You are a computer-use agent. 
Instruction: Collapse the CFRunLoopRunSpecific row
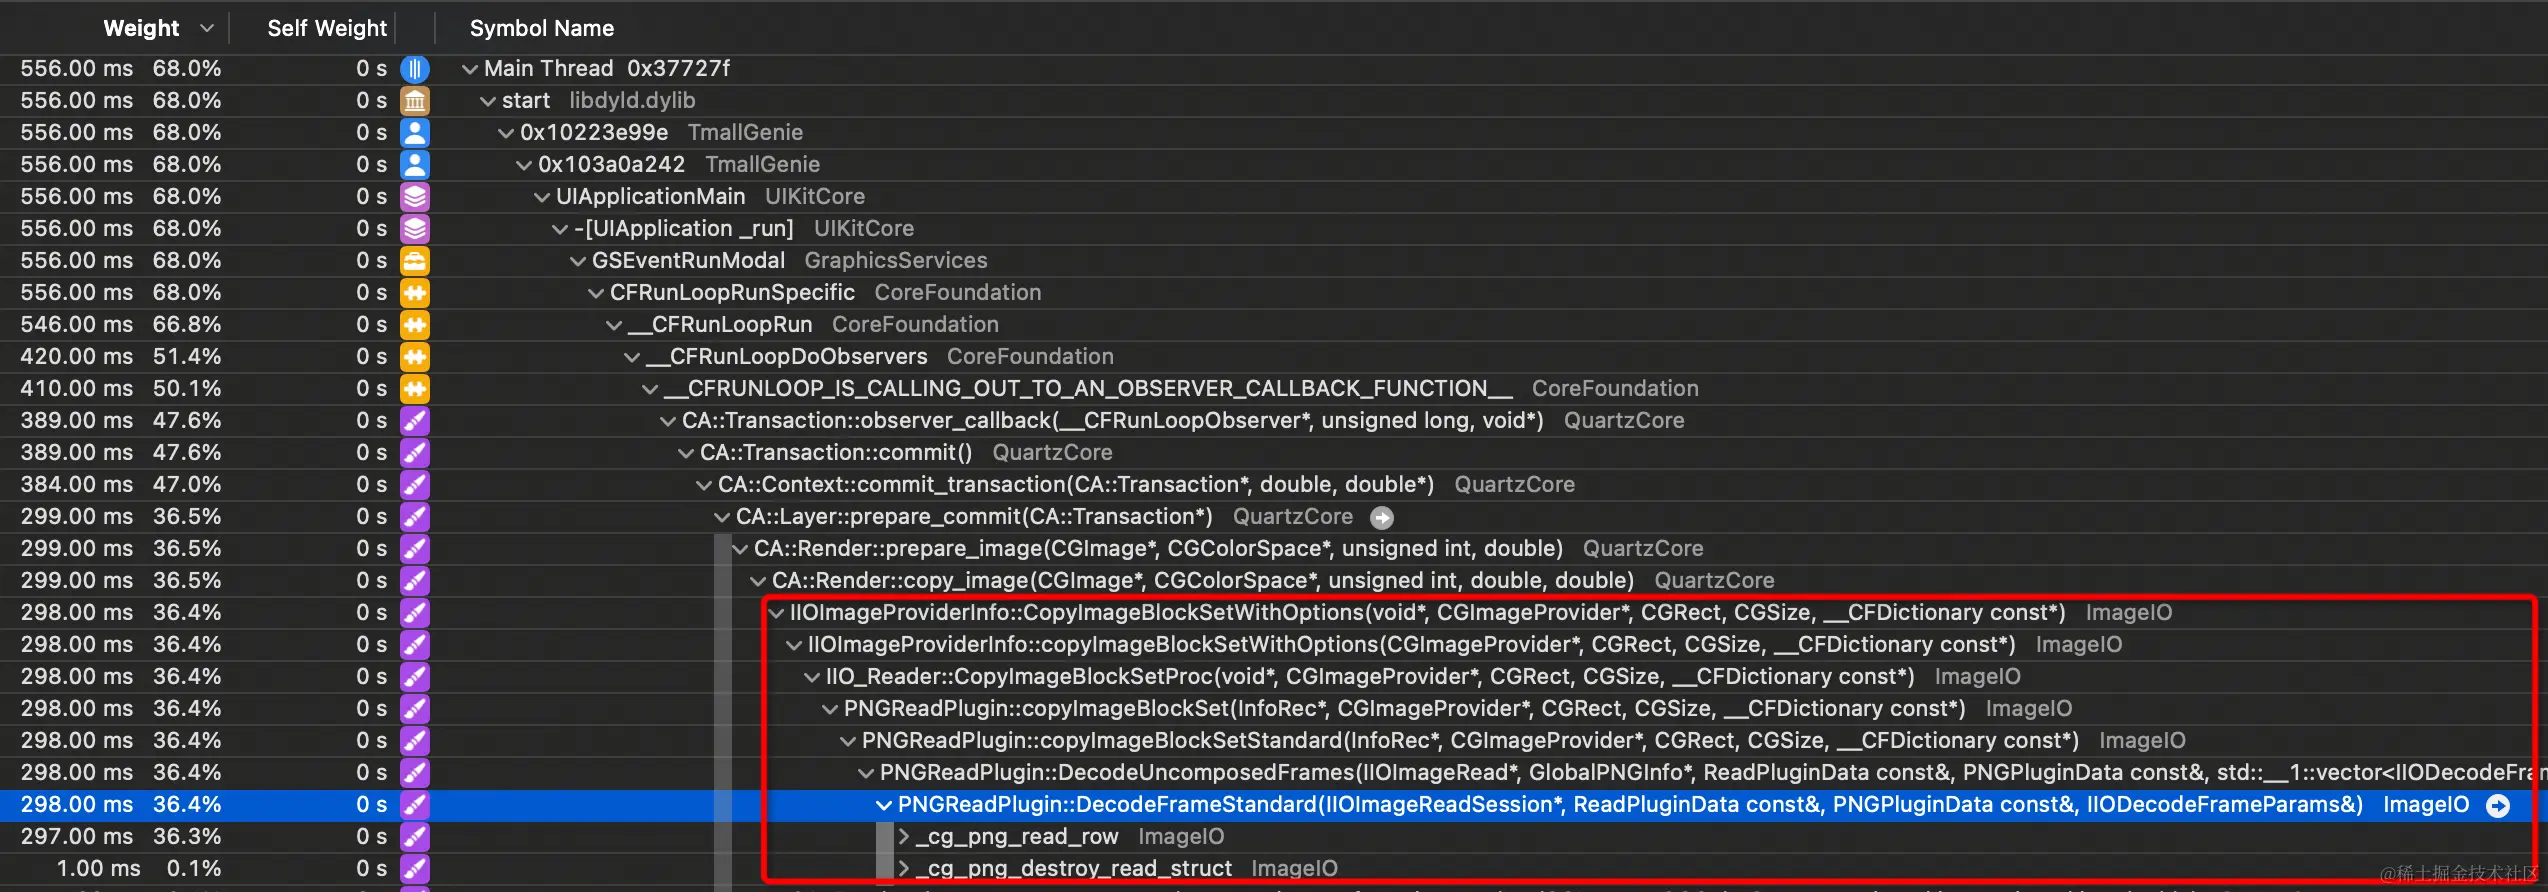[x=595, y=293]
